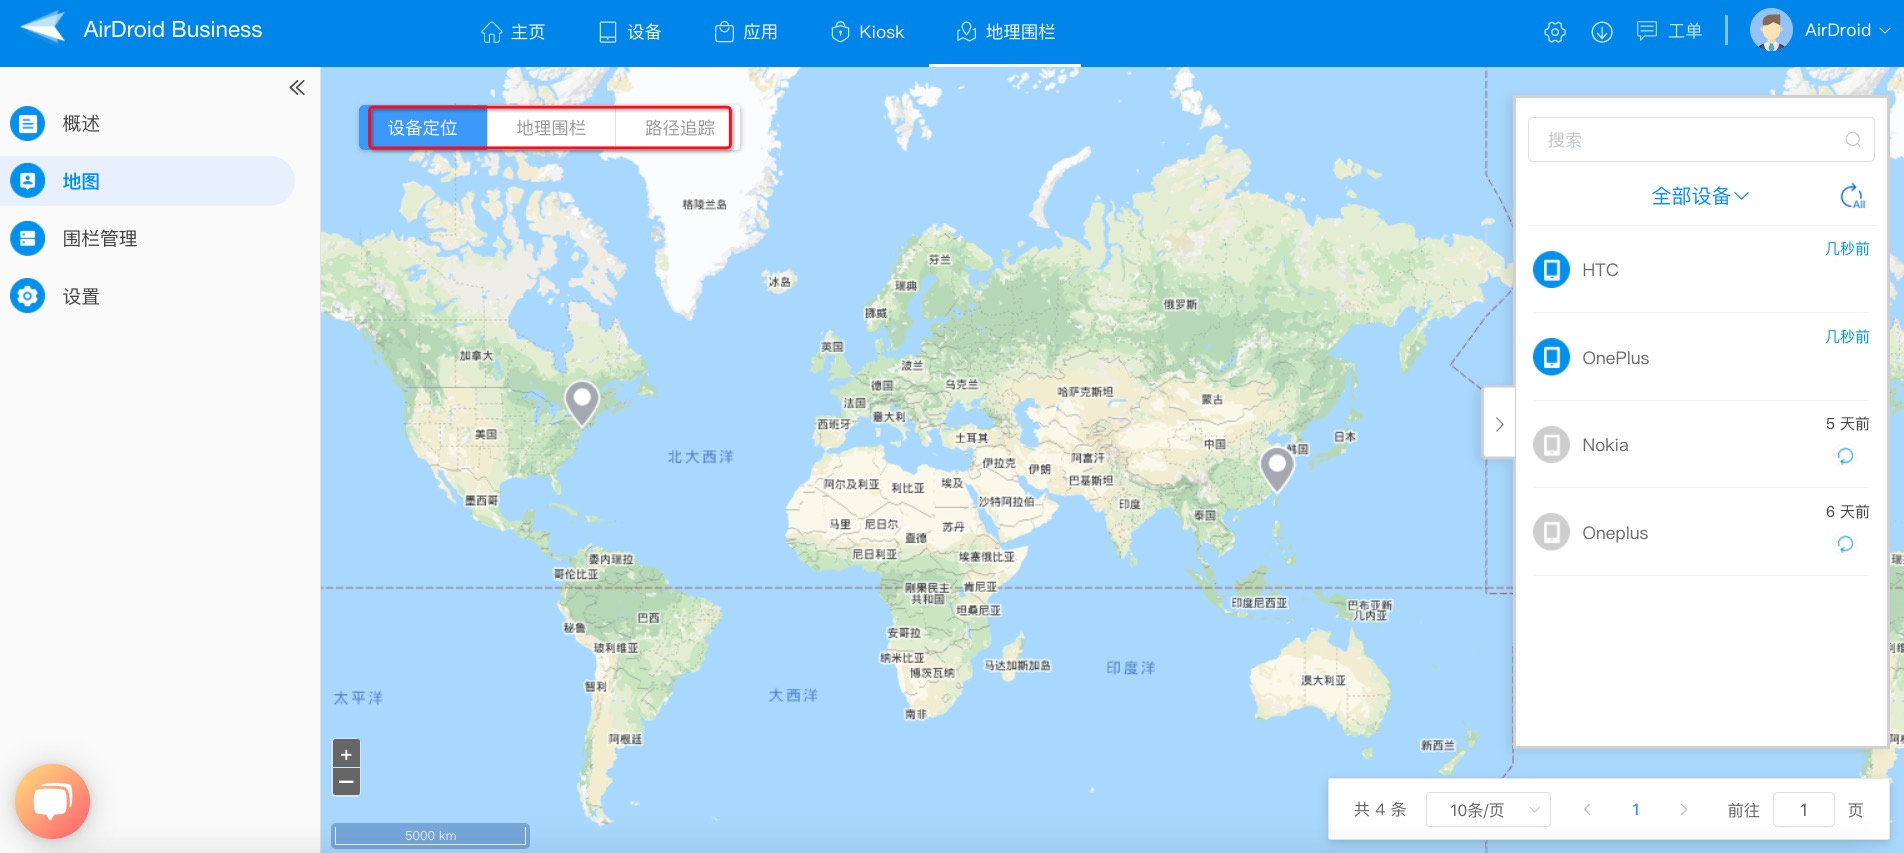Refresh offline Oneplus device location
The width and height of the screenshot is (1904, 853).
coord(1846,544)
